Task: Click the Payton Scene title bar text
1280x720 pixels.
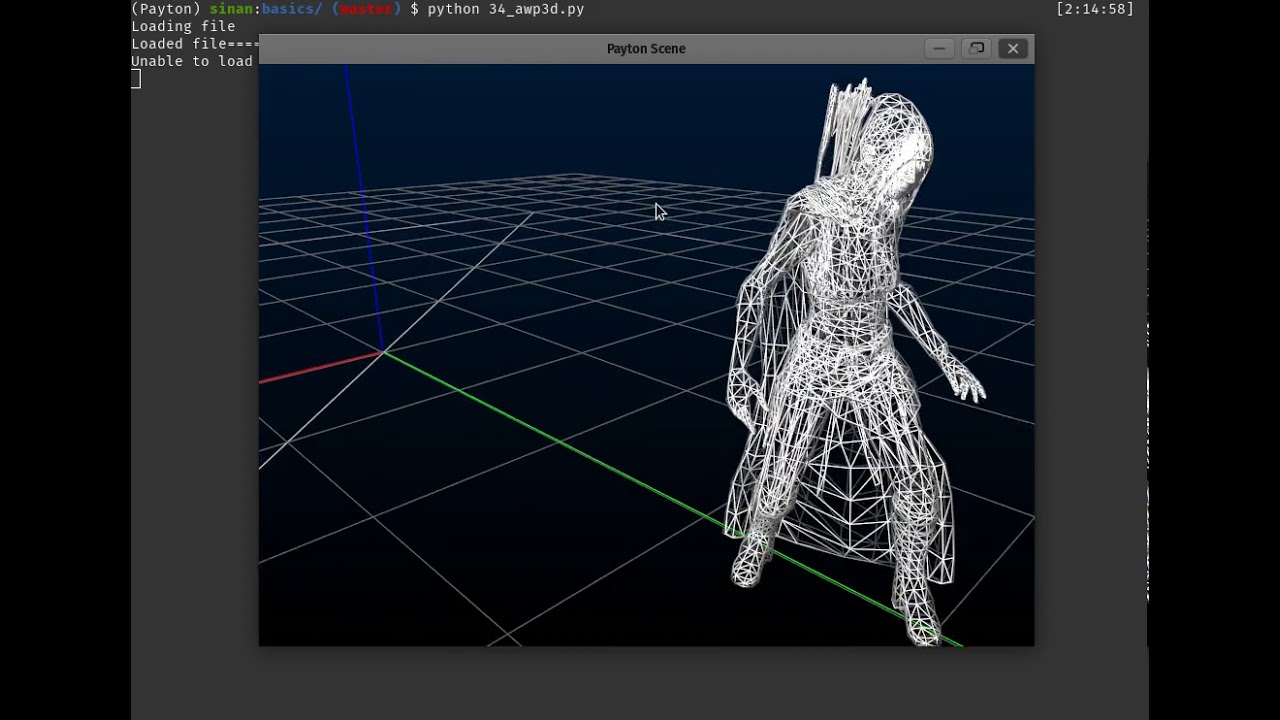Action: [x=646, y=48]
